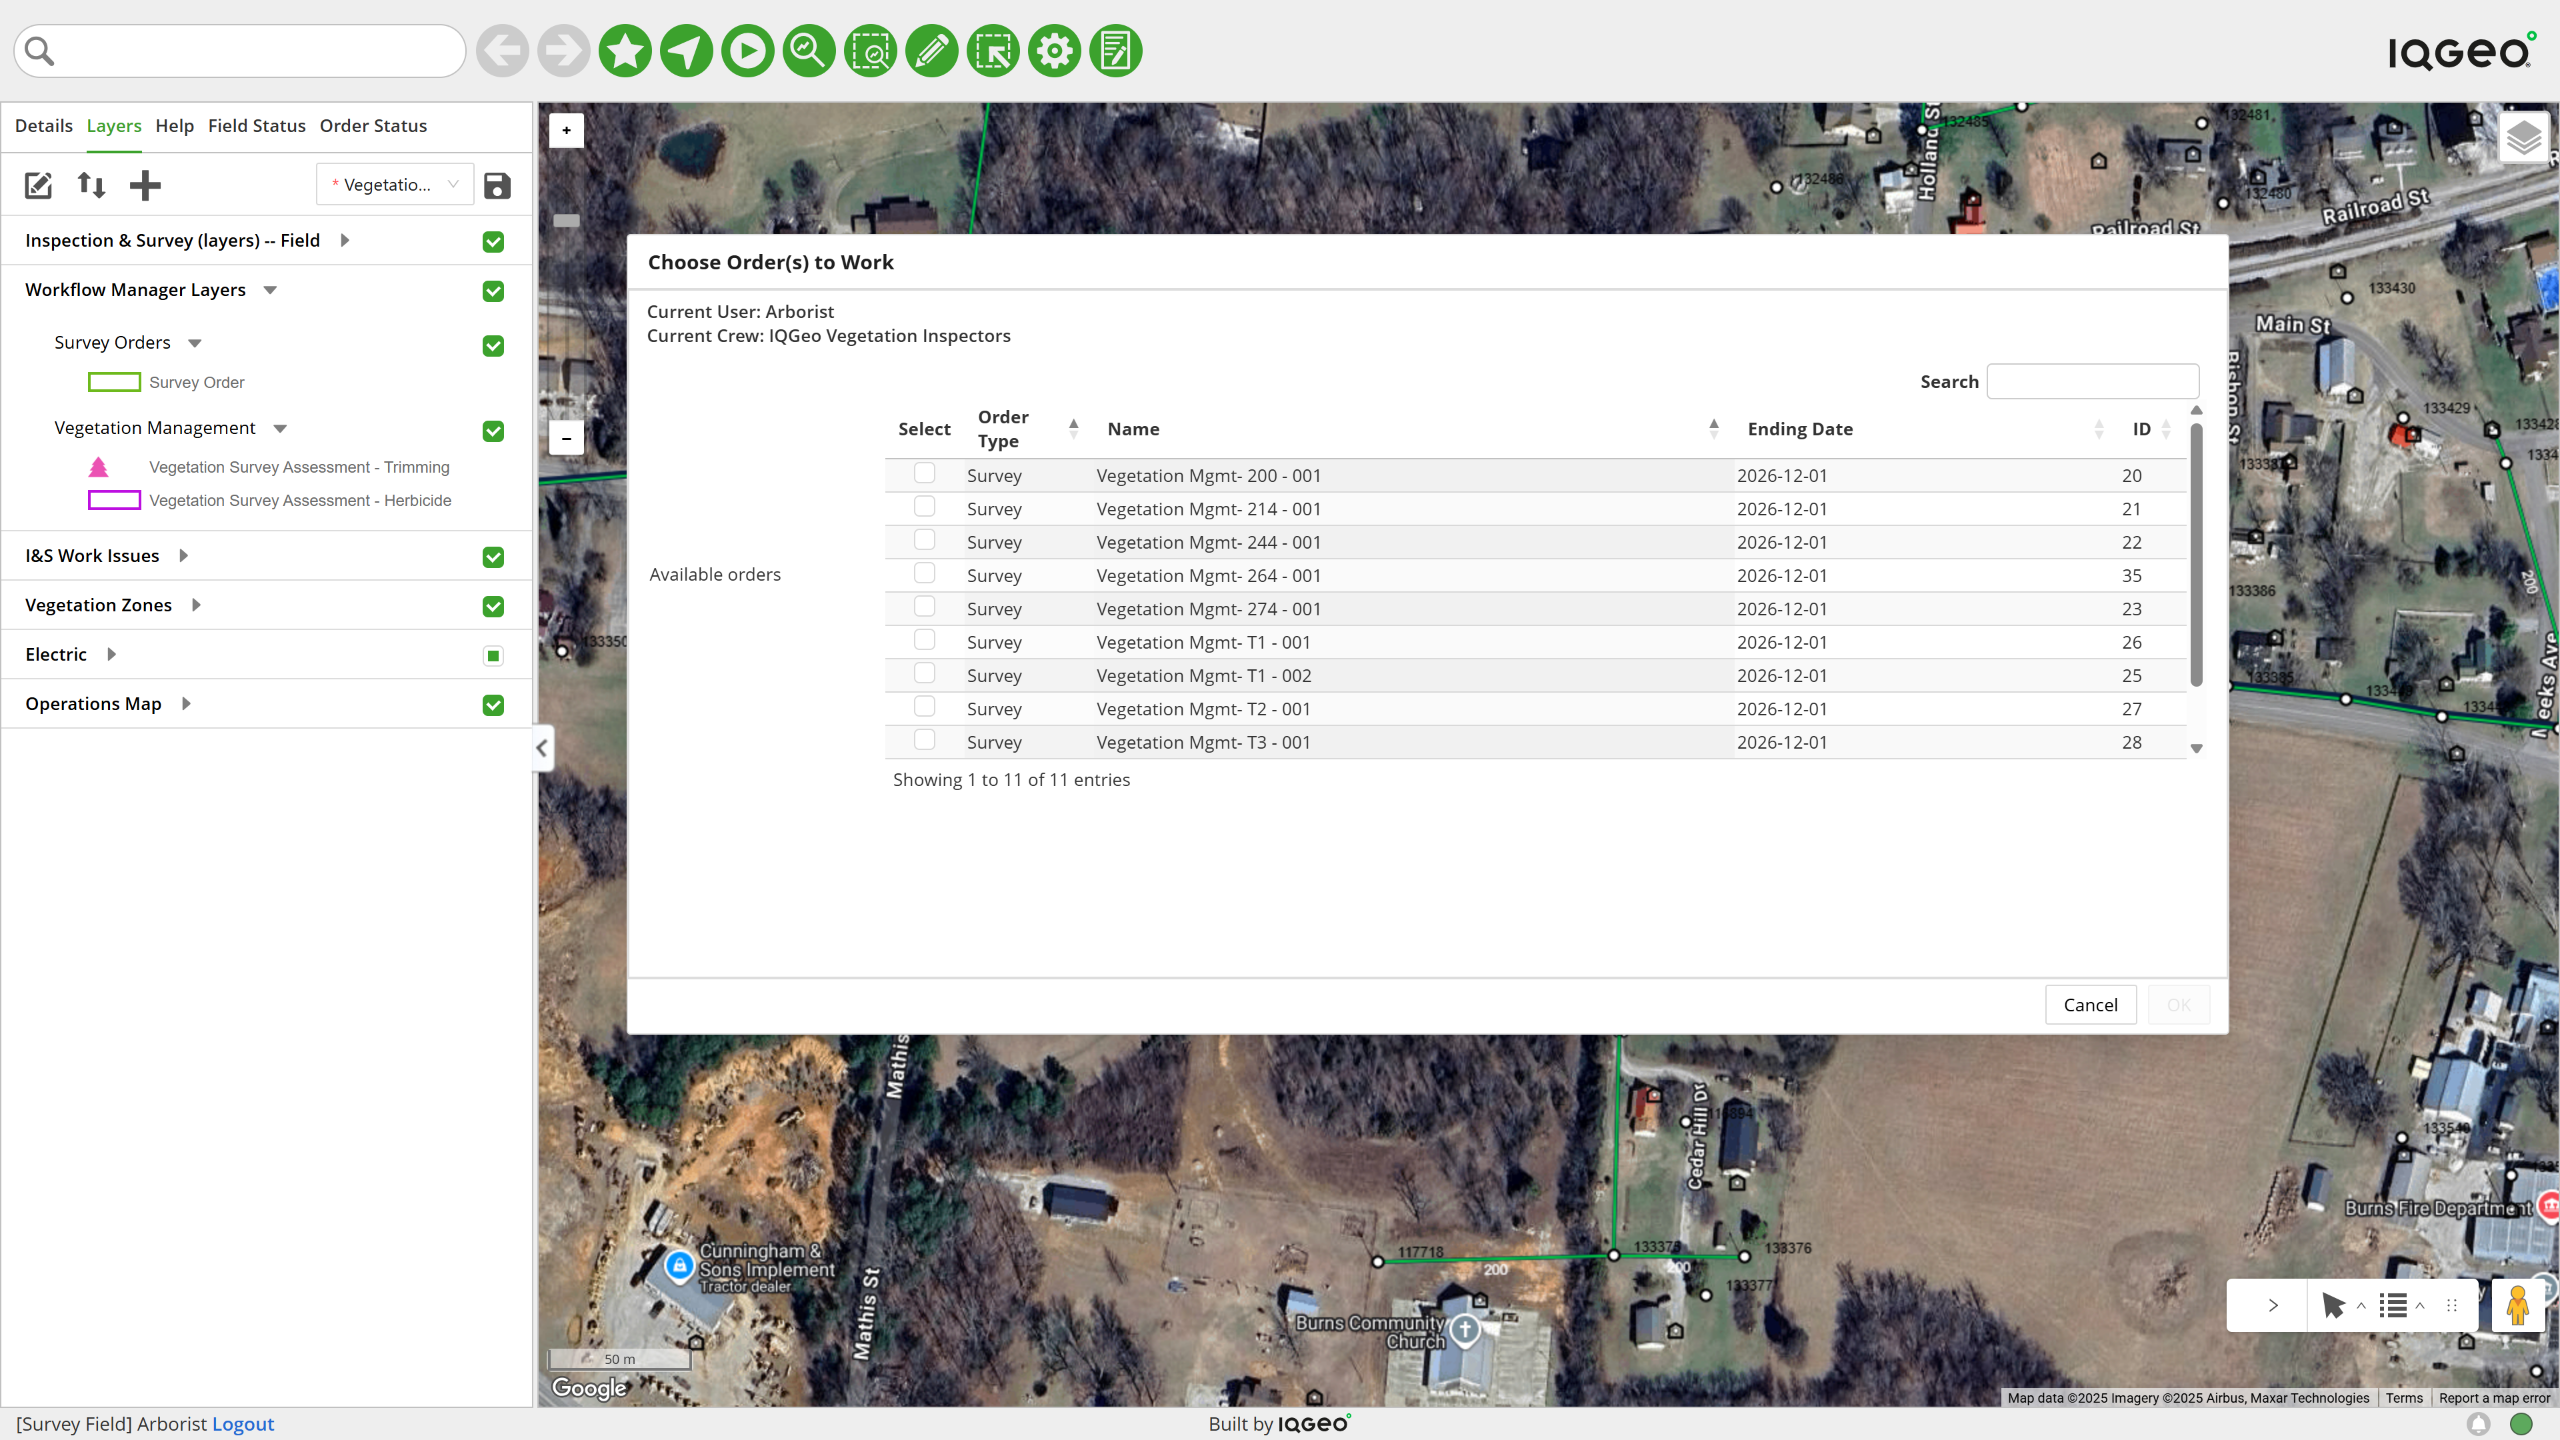Click the green play button icon
2560x1440 pixels.
pos(747,51)
